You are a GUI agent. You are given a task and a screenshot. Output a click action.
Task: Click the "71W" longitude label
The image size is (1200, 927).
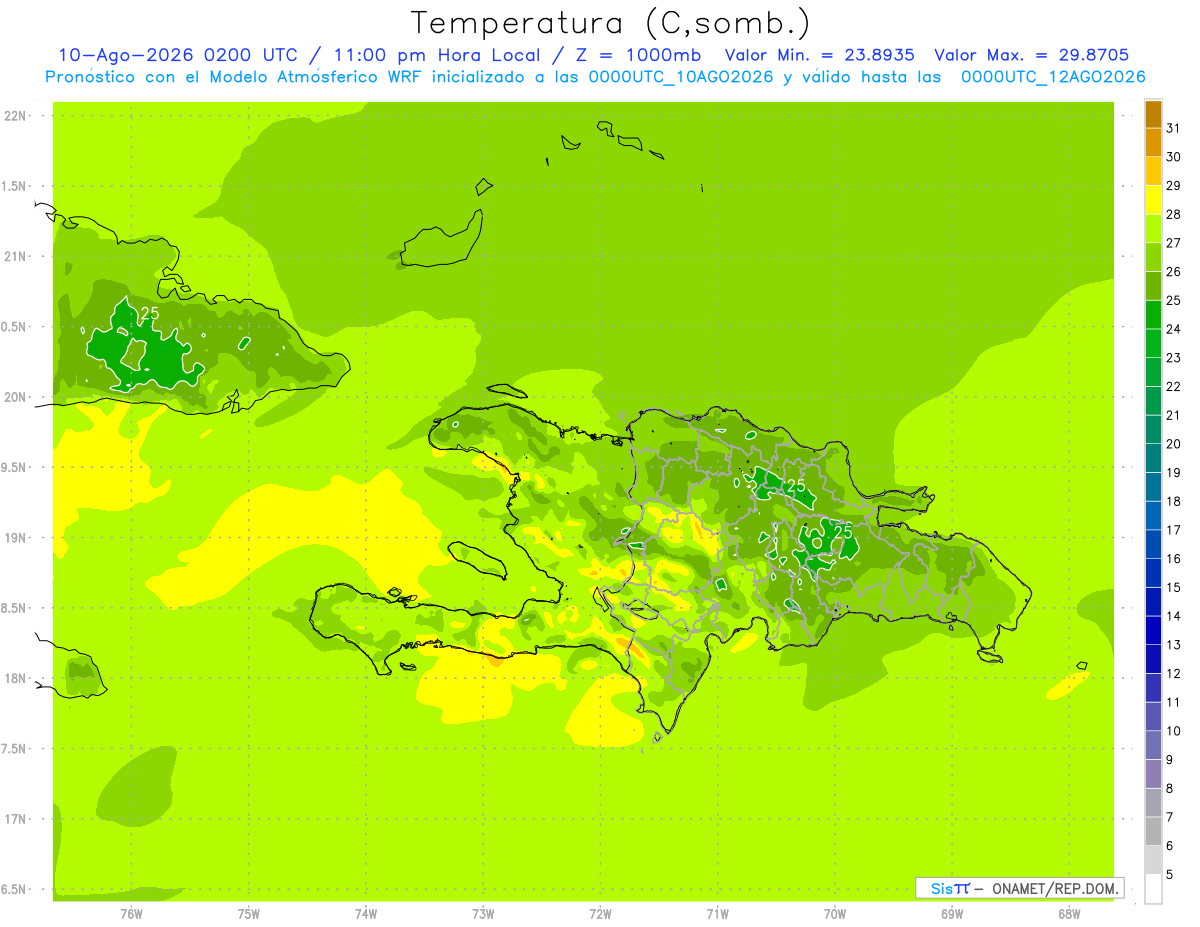point(717,914)
